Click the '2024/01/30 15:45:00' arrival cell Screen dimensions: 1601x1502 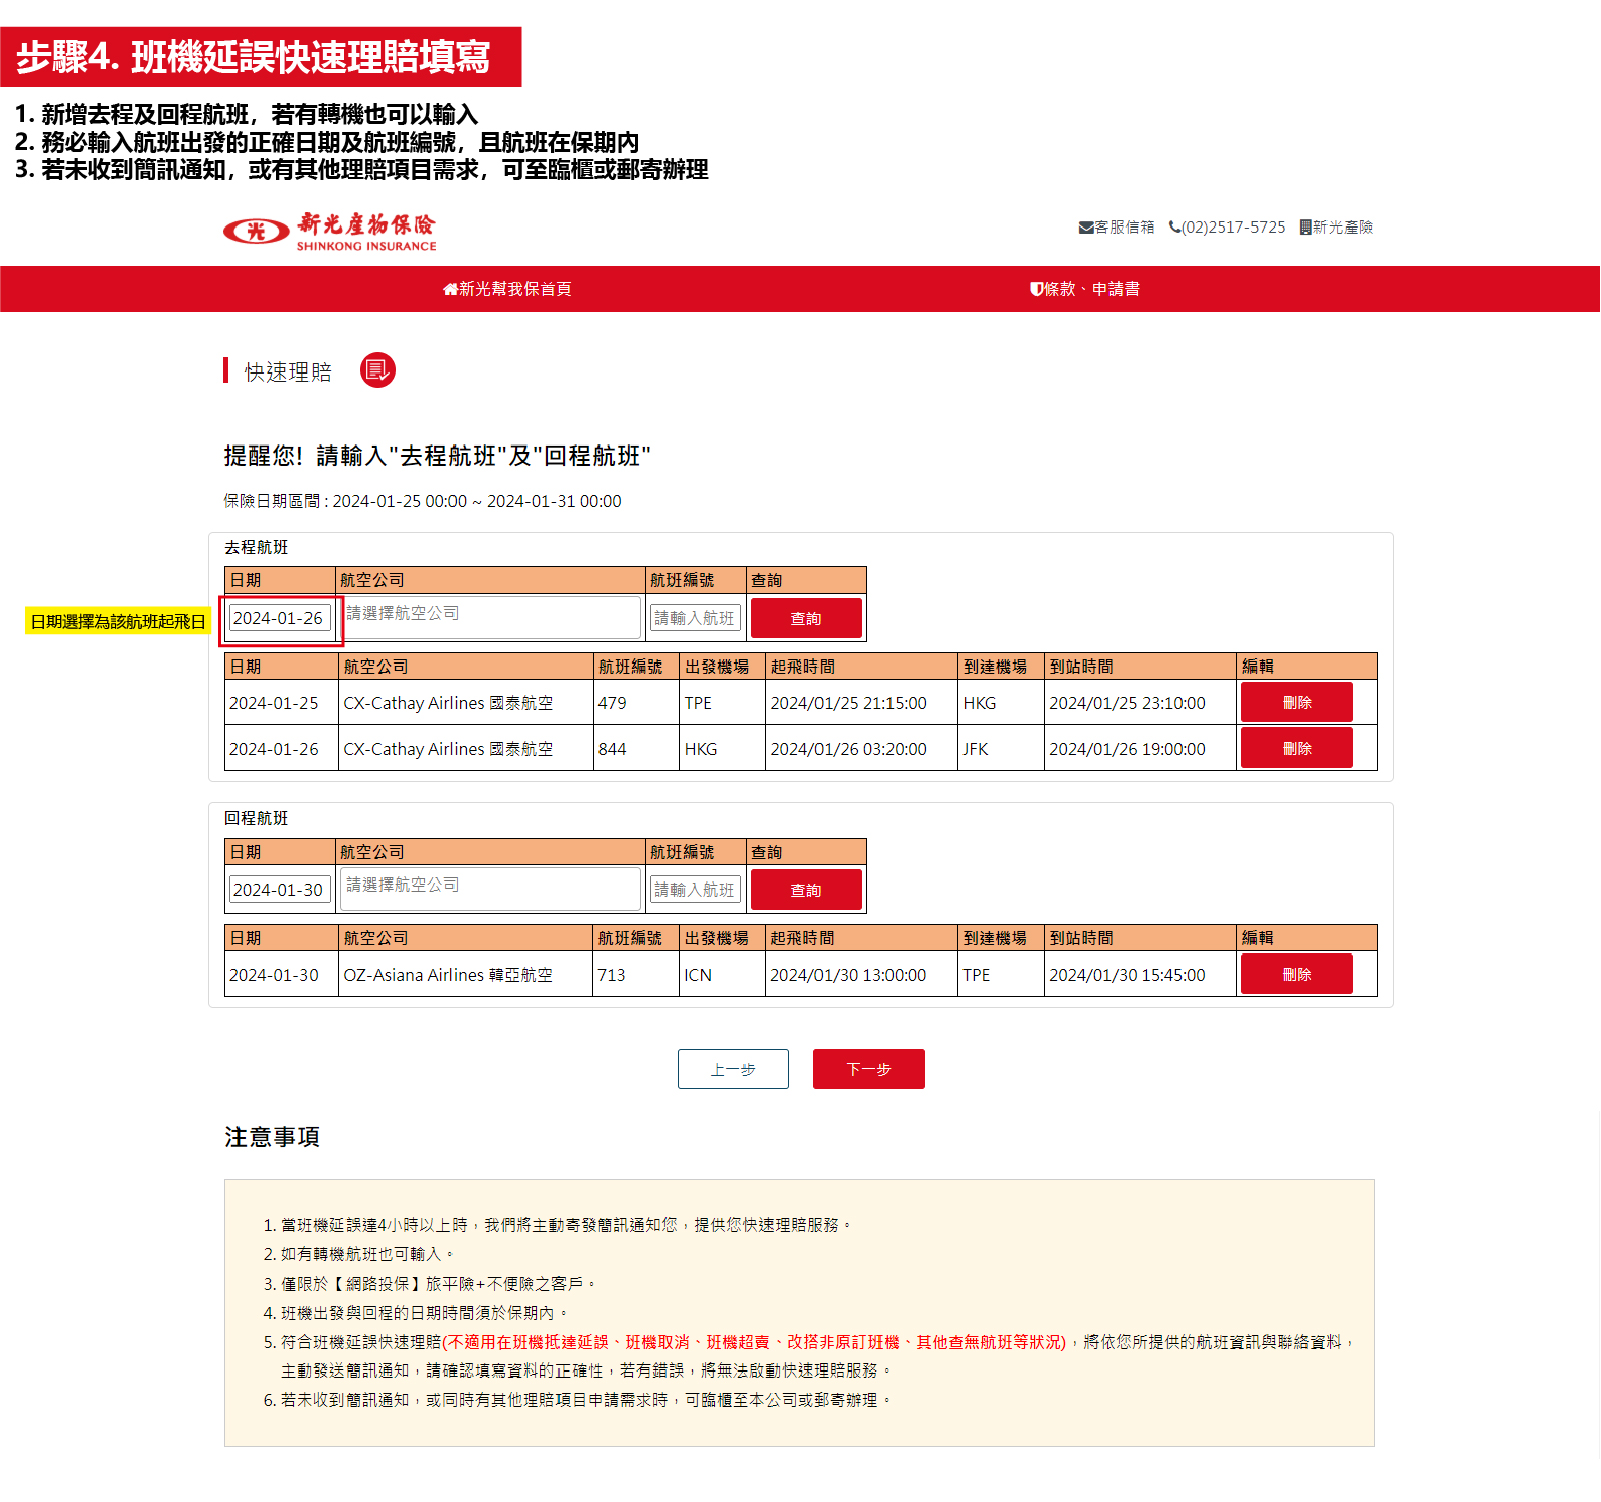point(1140,975)
